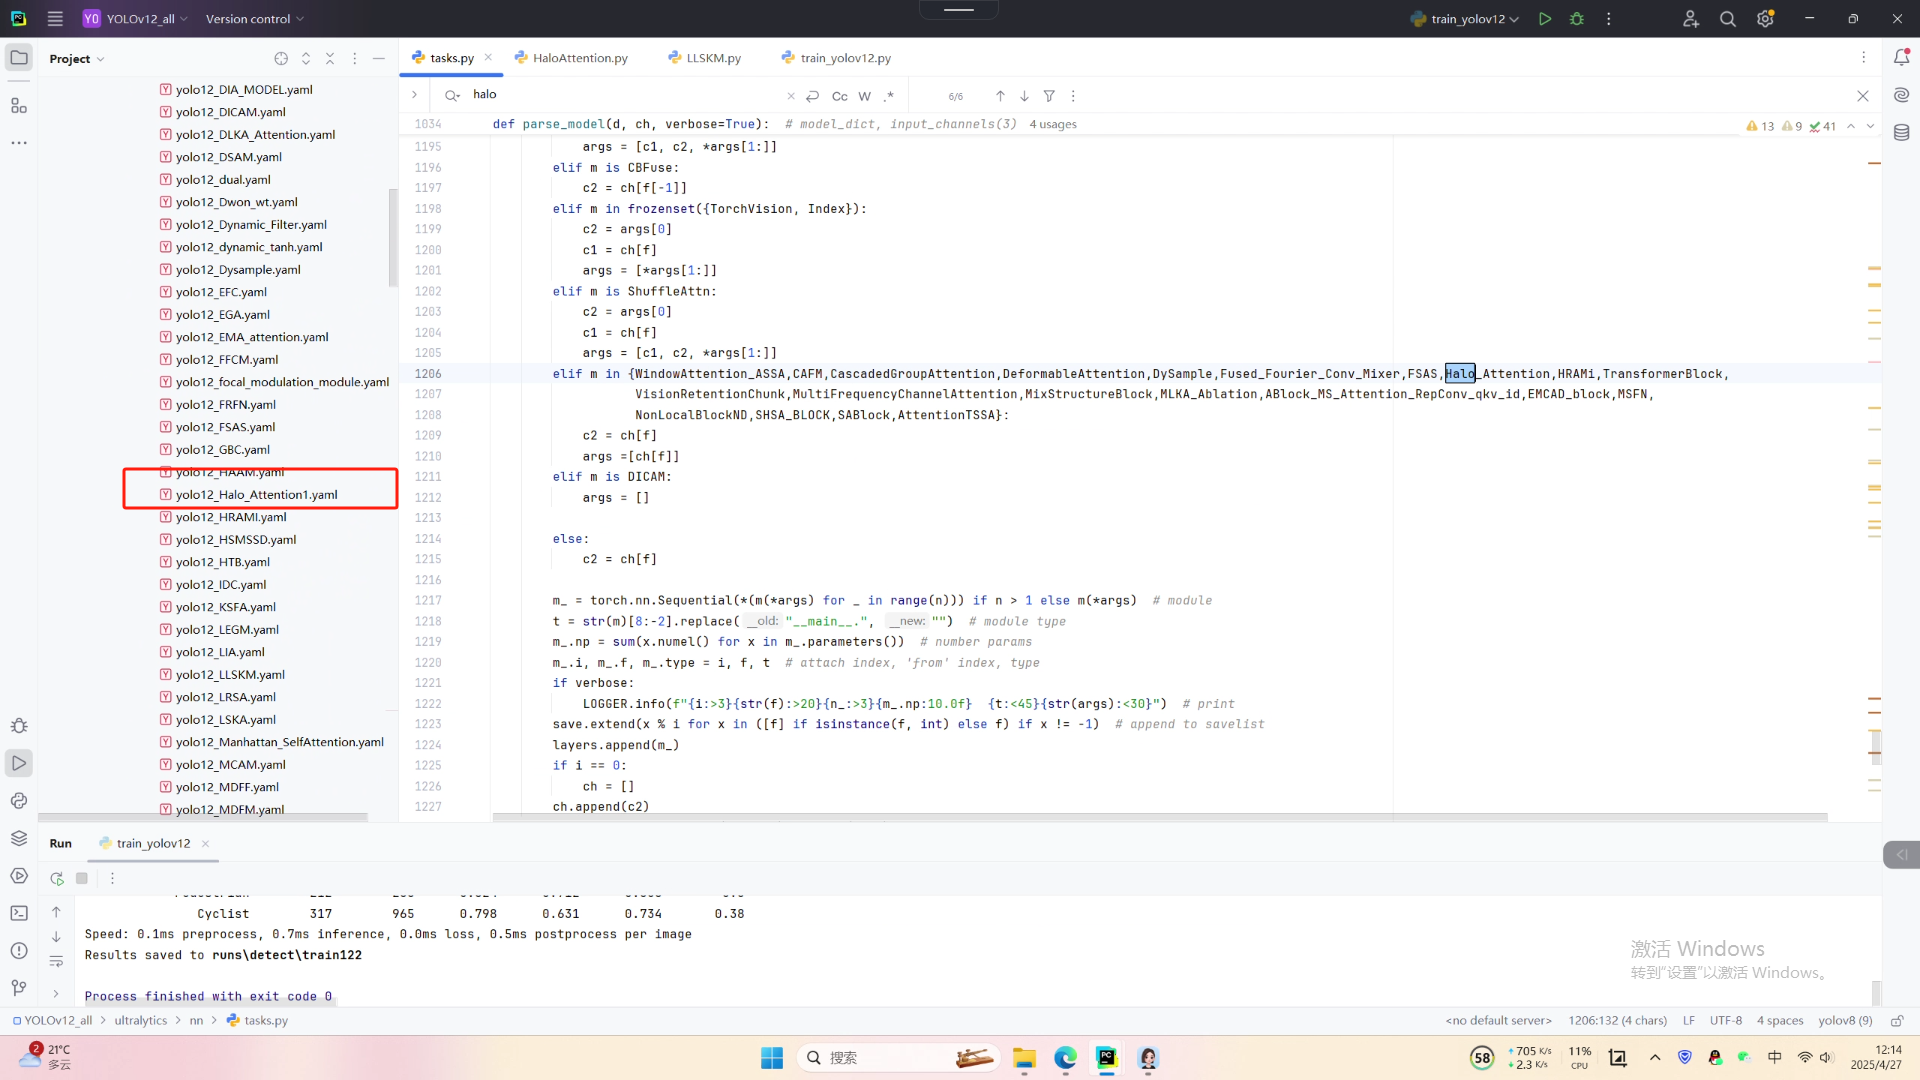The image size is (1920, 1080).
Task: Open yolo12_Halo_Attention1.yaml in project tree
Action: click(x=256, y=495)
